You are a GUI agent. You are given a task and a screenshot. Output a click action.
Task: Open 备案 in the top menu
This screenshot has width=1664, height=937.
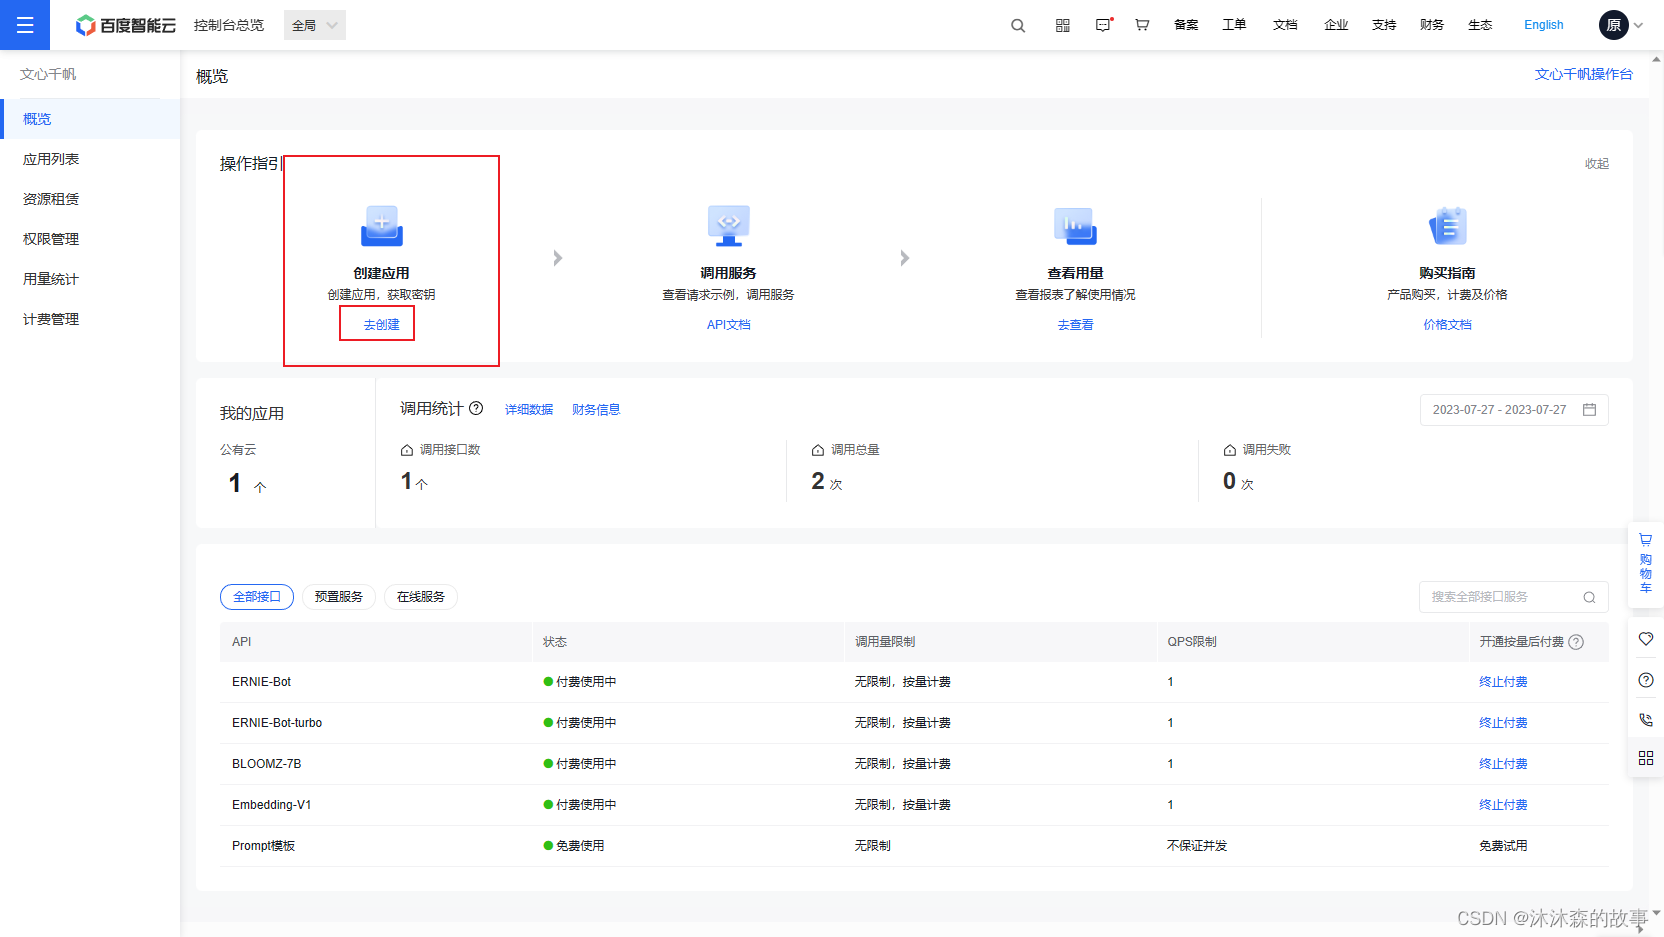click(1186, 25)
